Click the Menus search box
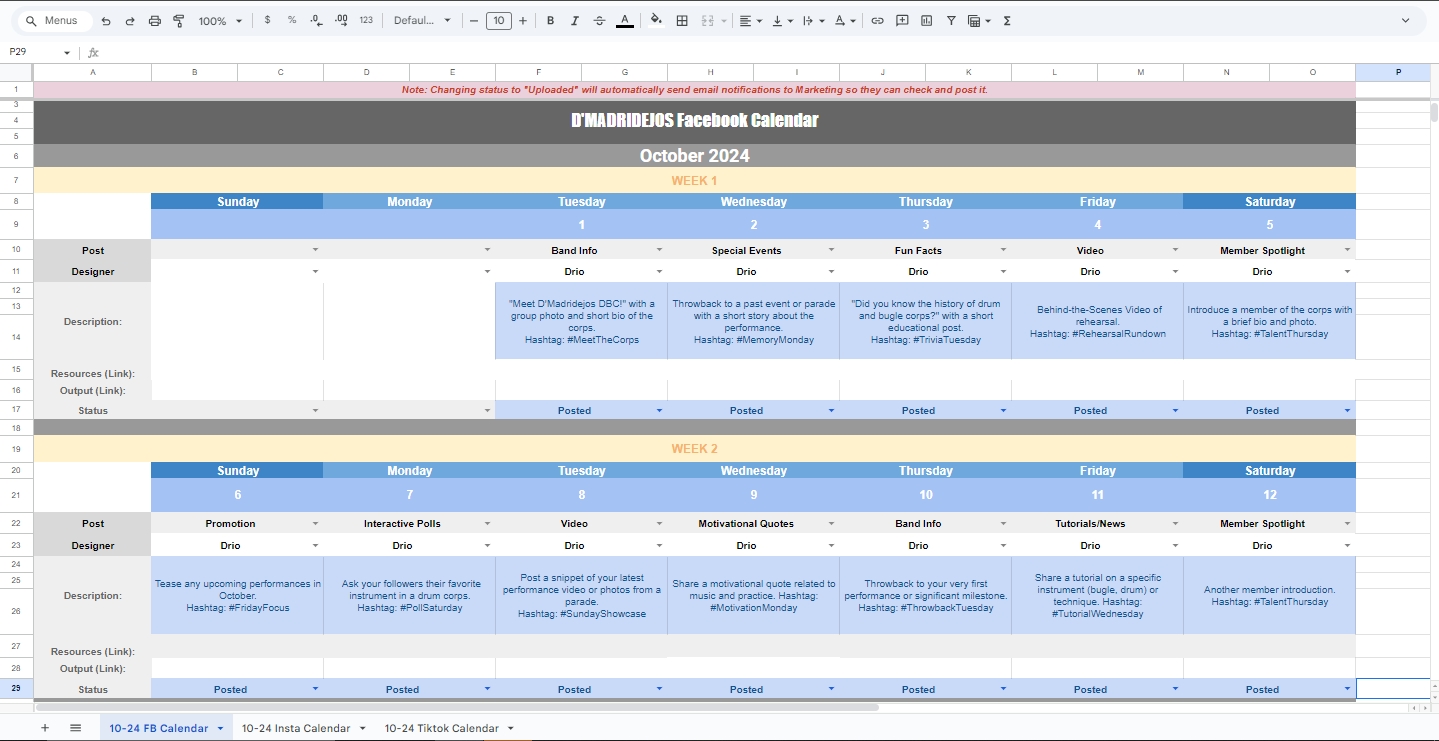The width and height of the screenshot is (1439, 741). coord(56,21)
